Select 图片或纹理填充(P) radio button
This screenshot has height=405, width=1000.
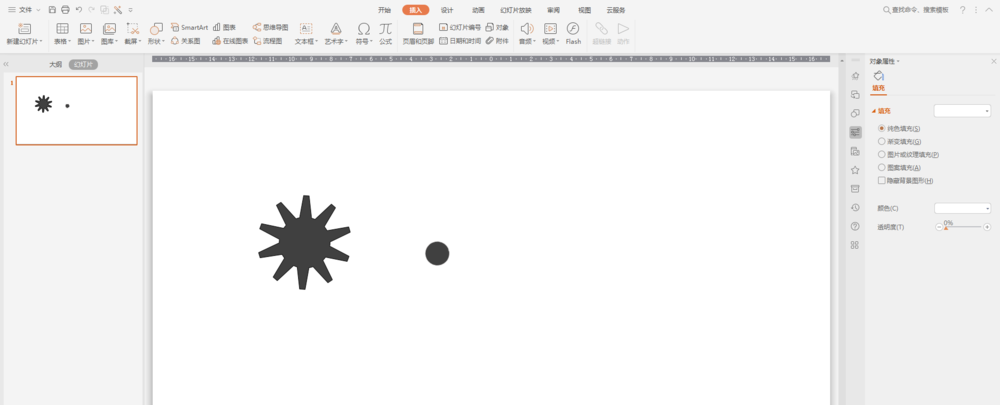[x=882, y=154]
